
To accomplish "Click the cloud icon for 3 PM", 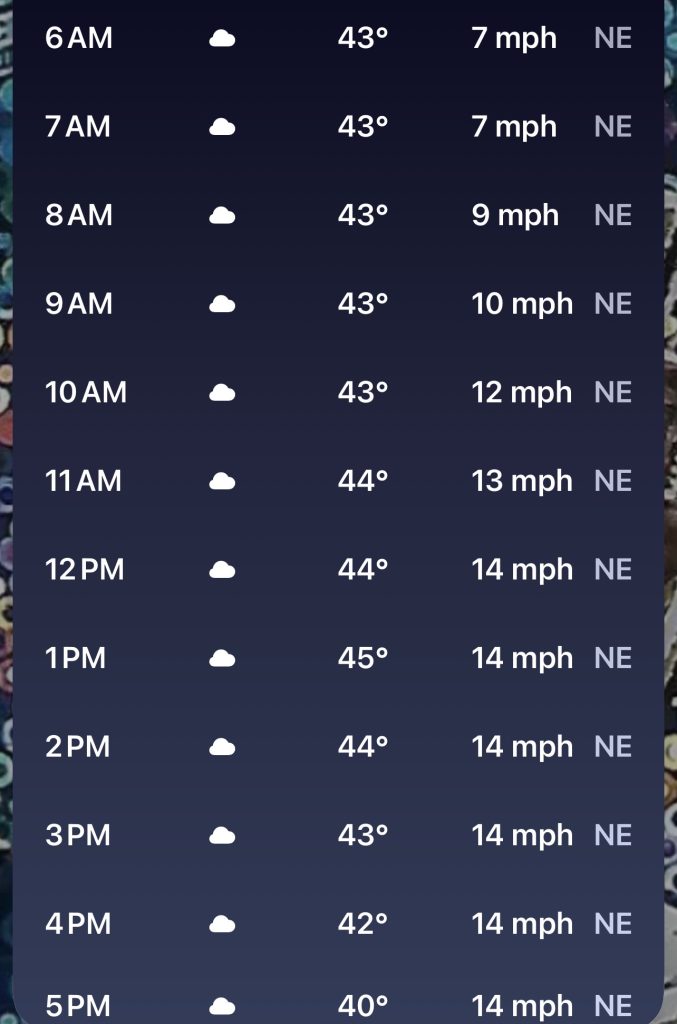I will pos(222,835).
